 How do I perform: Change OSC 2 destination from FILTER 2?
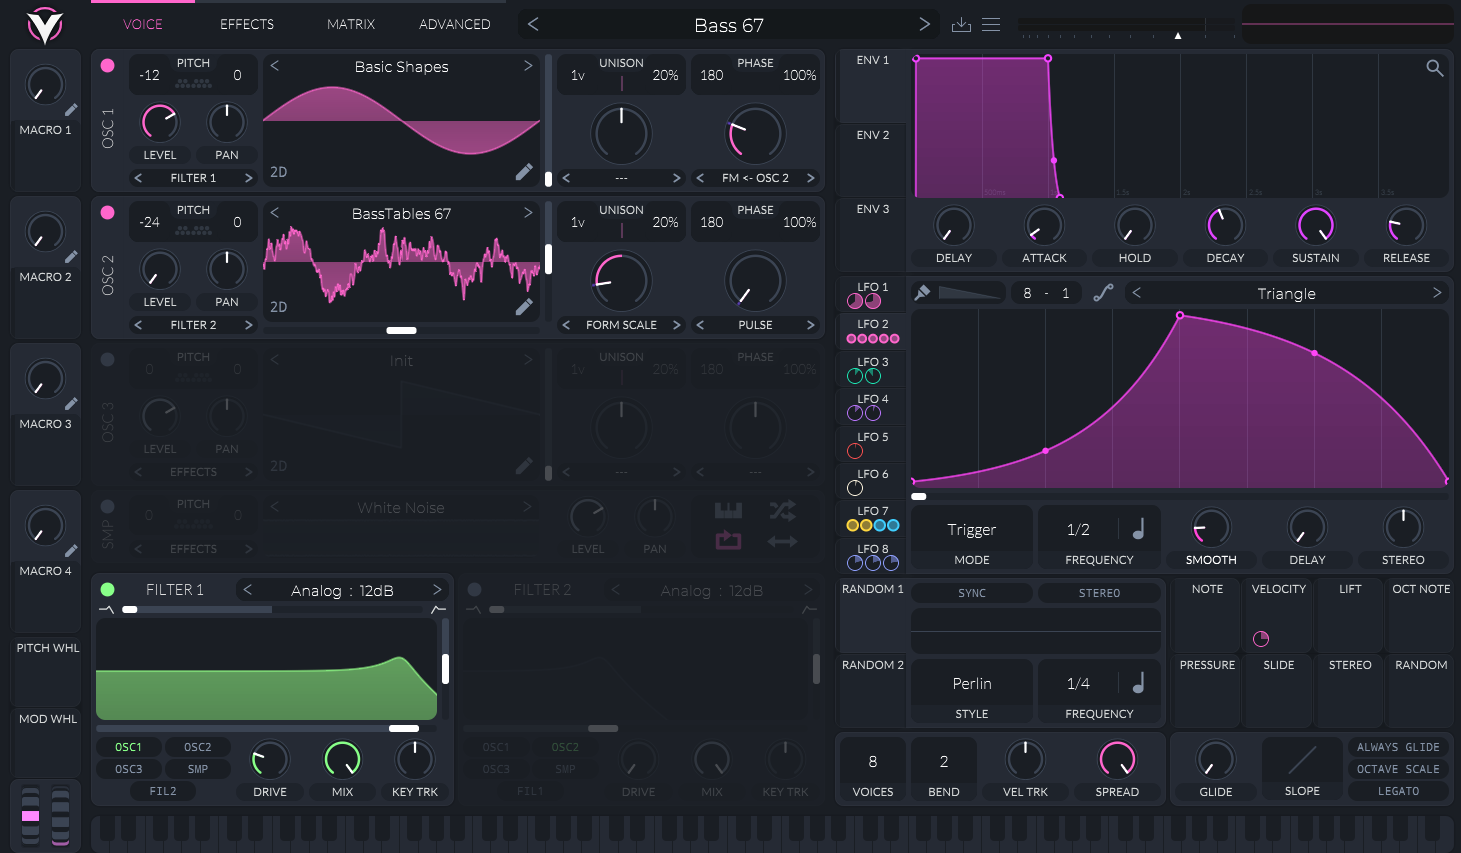pos(193,325)
